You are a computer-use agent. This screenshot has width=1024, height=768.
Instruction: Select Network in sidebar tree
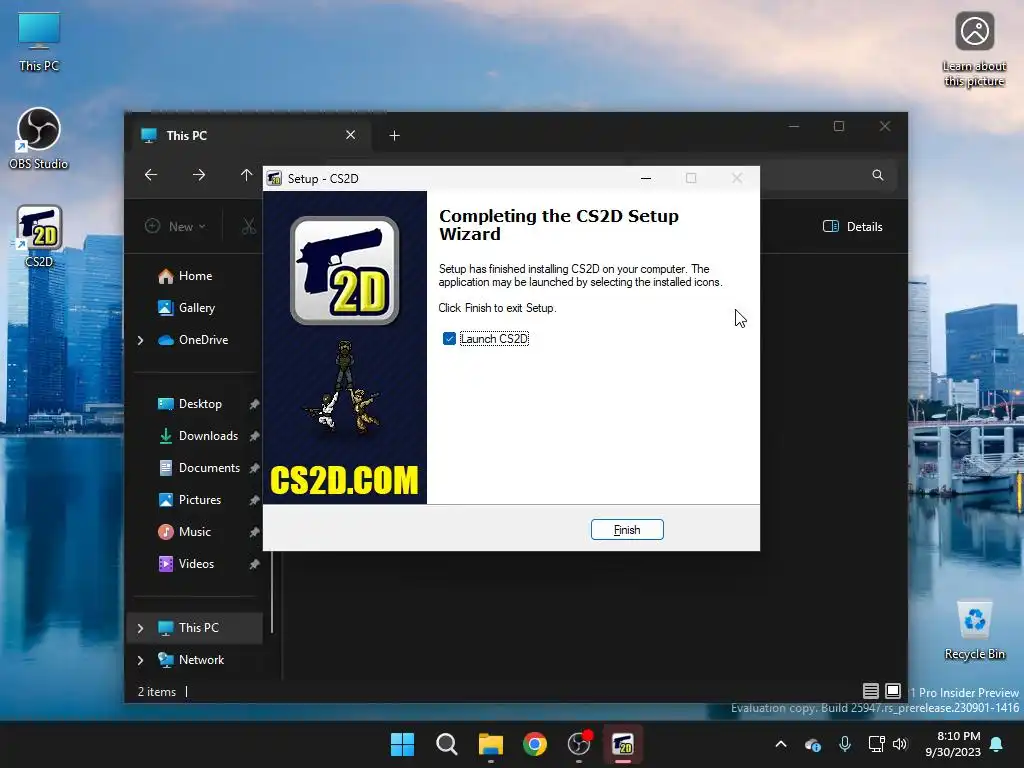(201, 660)
